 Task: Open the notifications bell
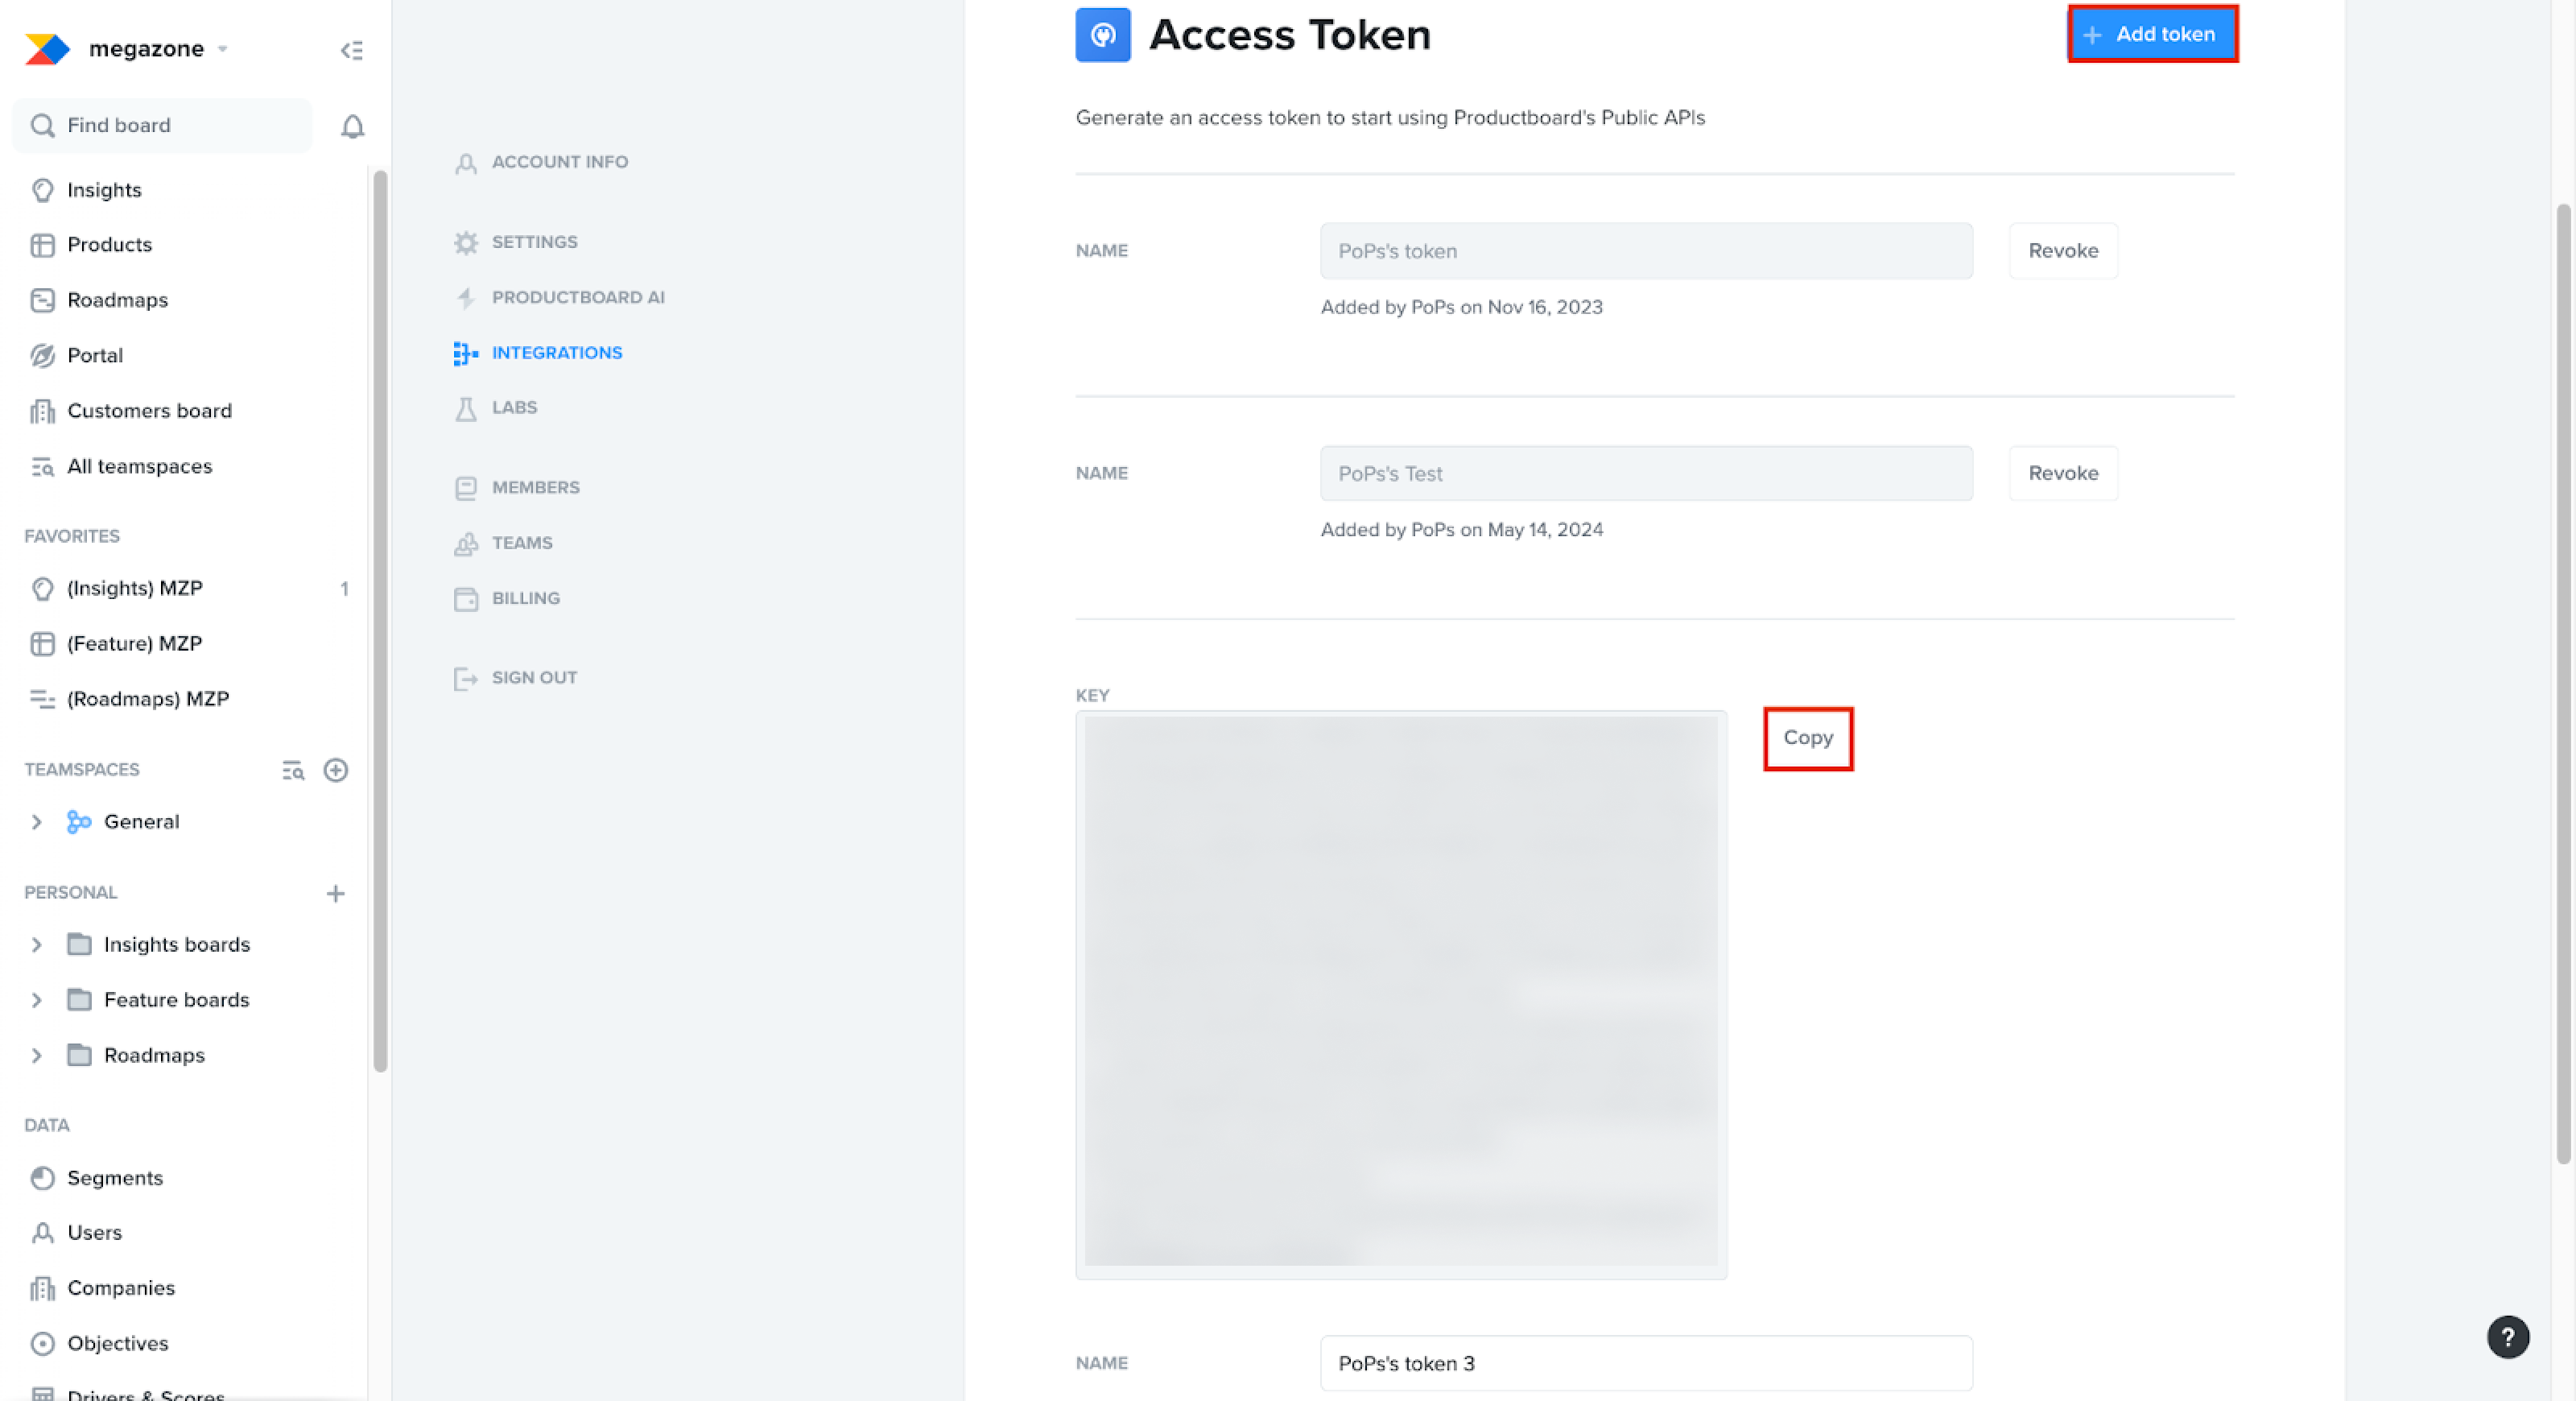tap(352, 126)
